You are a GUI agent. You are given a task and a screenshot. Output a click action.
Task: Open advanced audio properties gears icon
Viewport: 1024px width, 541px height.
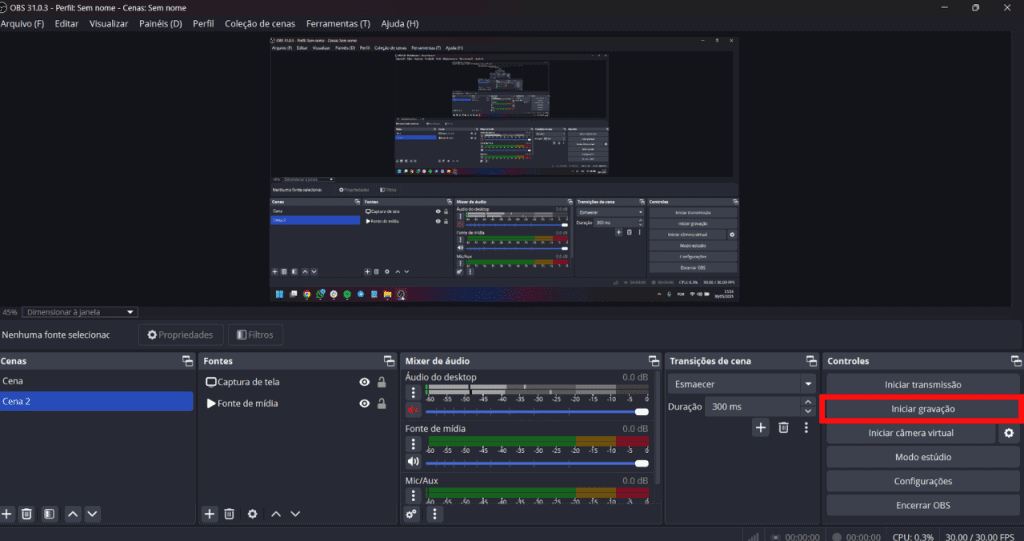point(411,514)
